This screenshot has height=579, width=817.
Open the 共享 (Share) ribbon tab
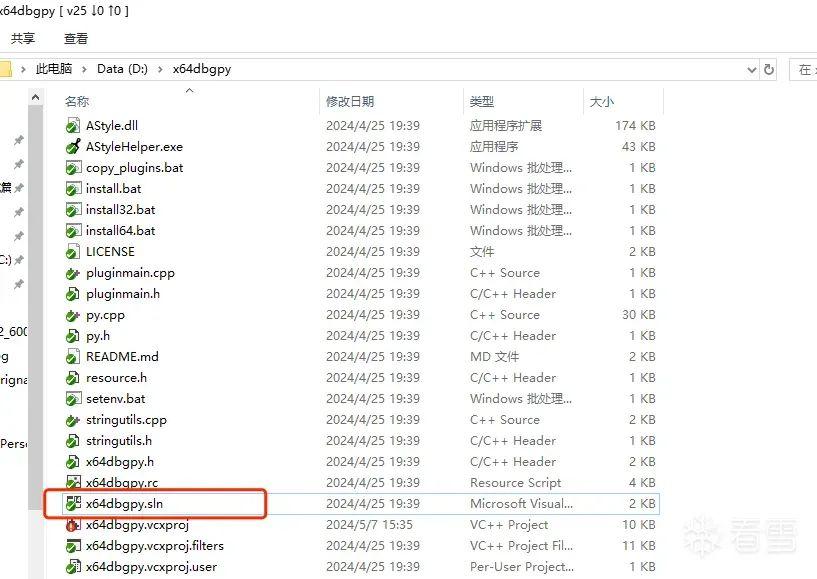point(23,39)
